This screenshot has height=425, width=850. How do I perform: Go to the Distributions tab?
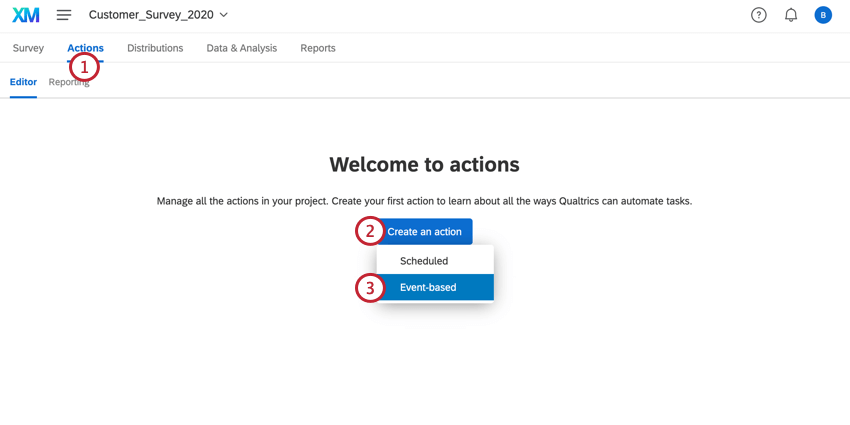pos(155,48)
